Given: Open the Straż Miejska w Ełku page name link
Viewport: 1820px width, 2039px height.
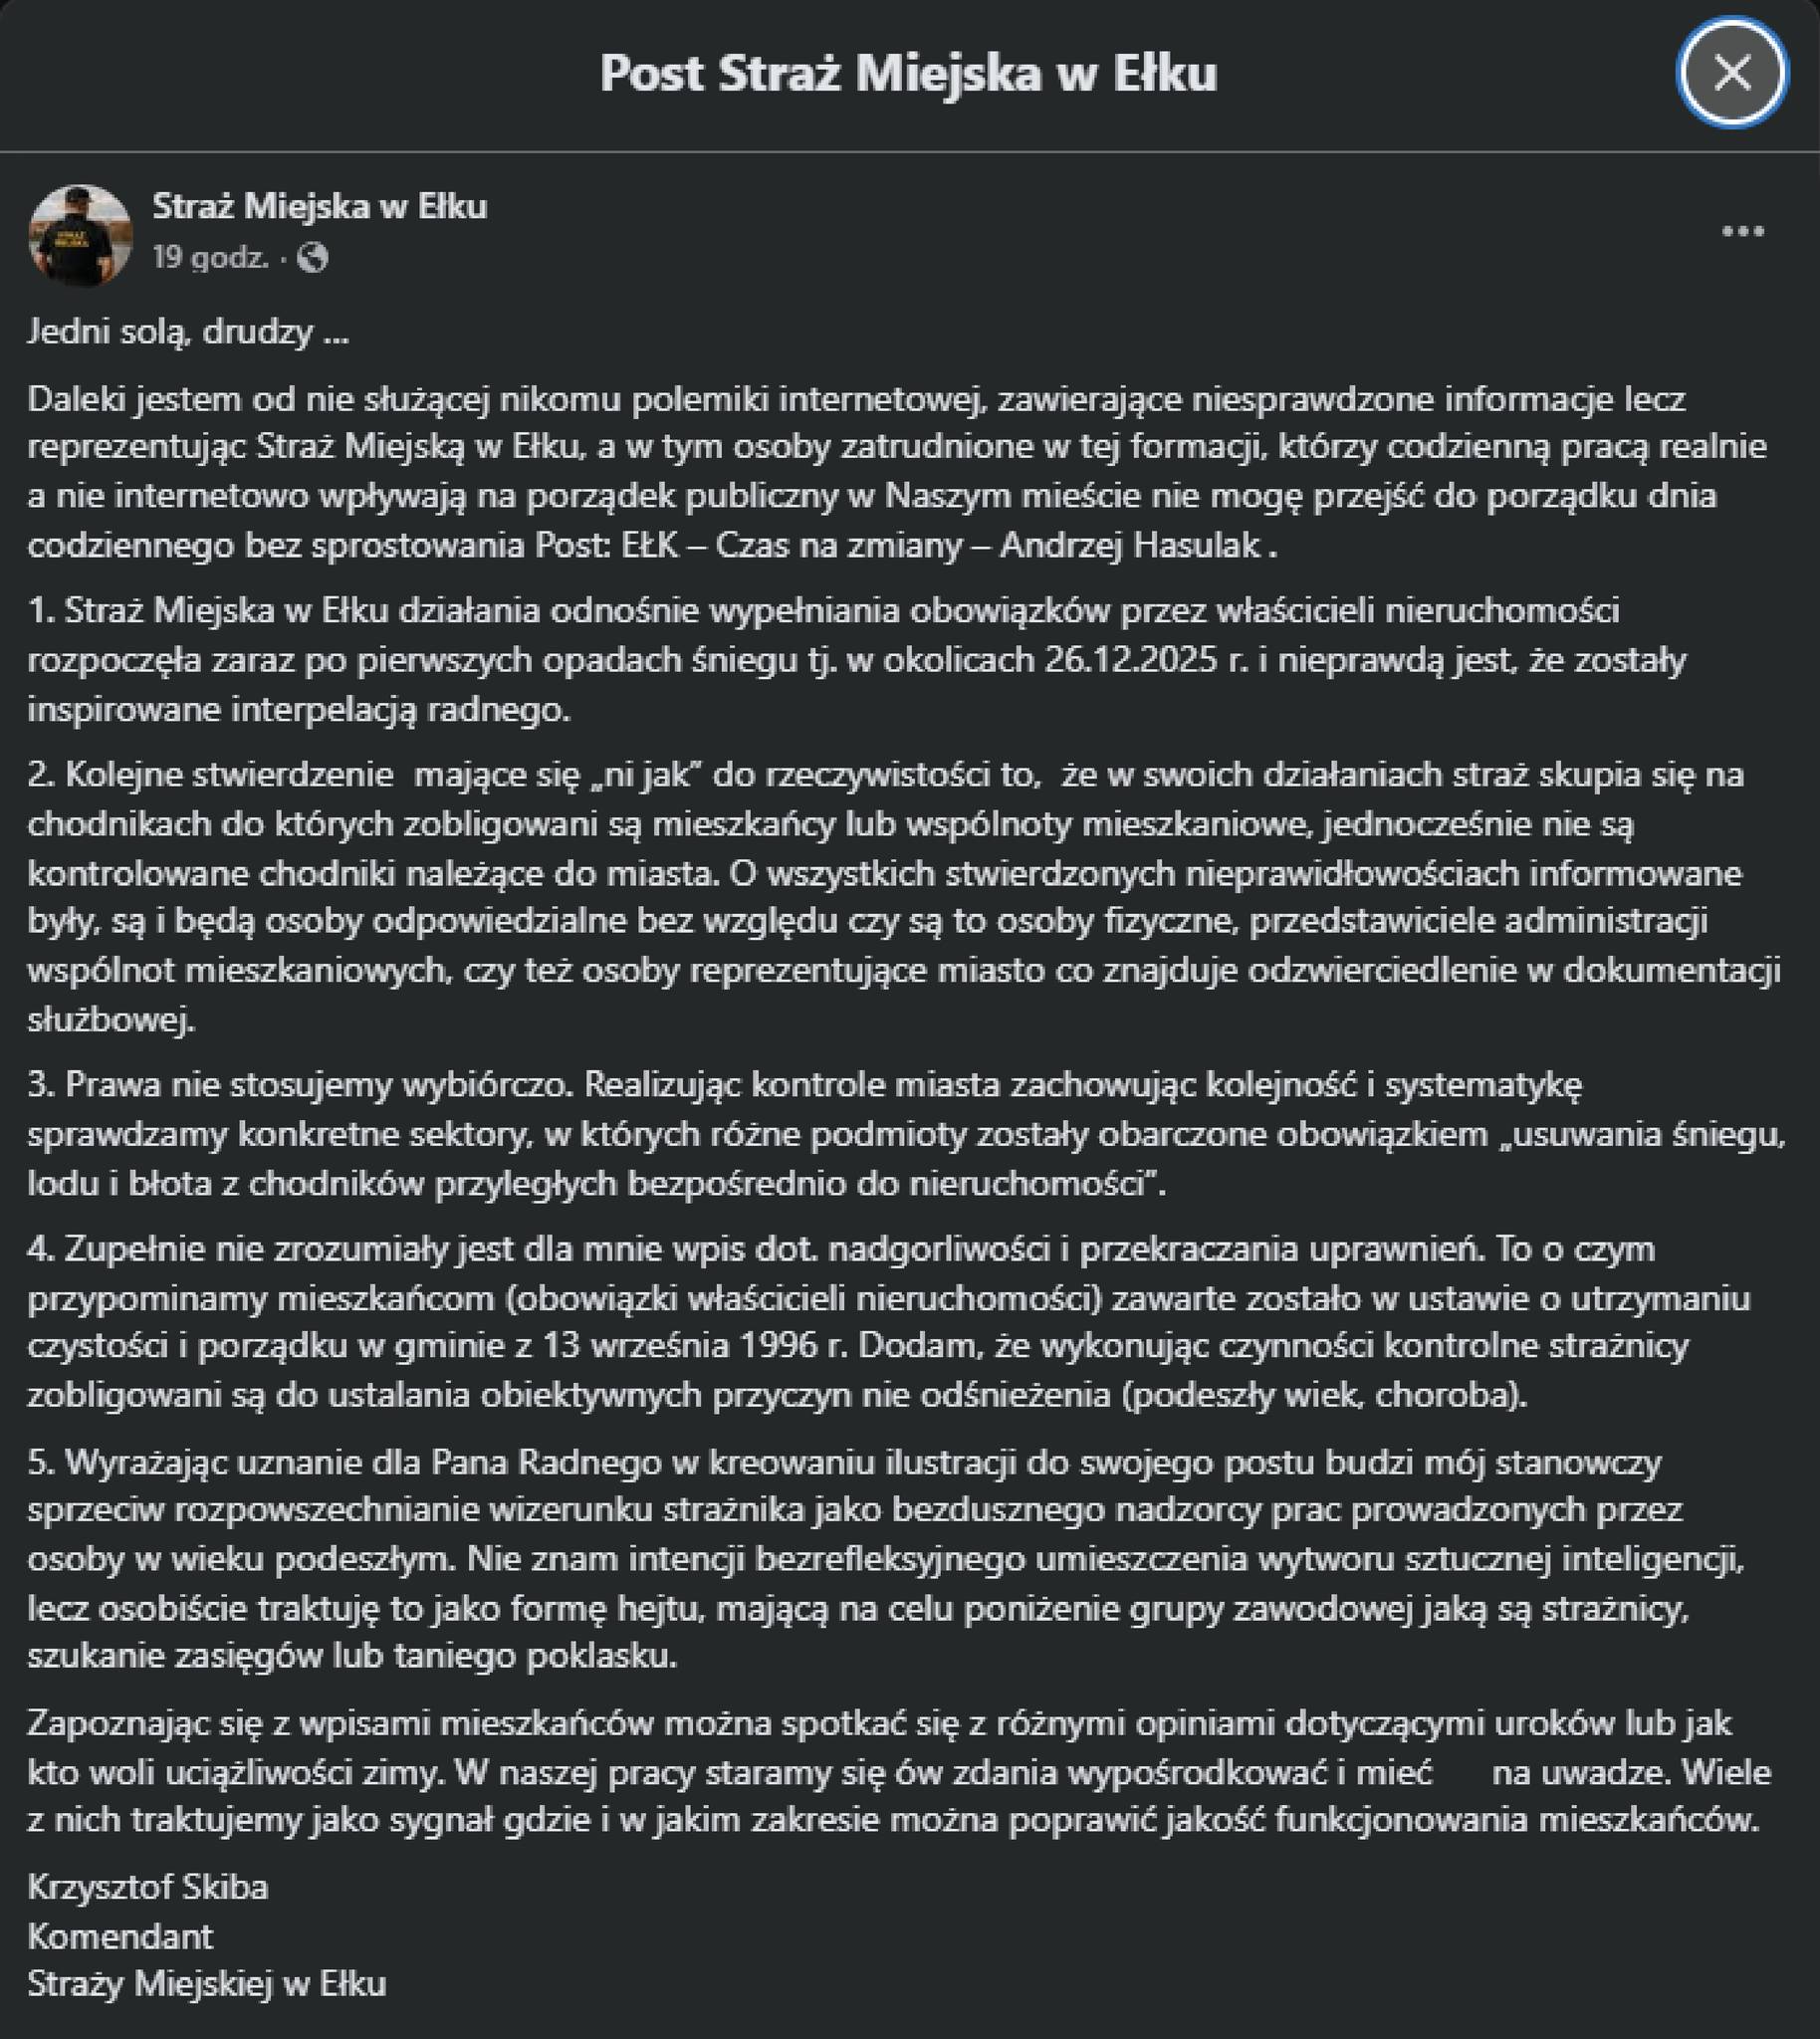Looking at the screenshot, I should point(319,206).
